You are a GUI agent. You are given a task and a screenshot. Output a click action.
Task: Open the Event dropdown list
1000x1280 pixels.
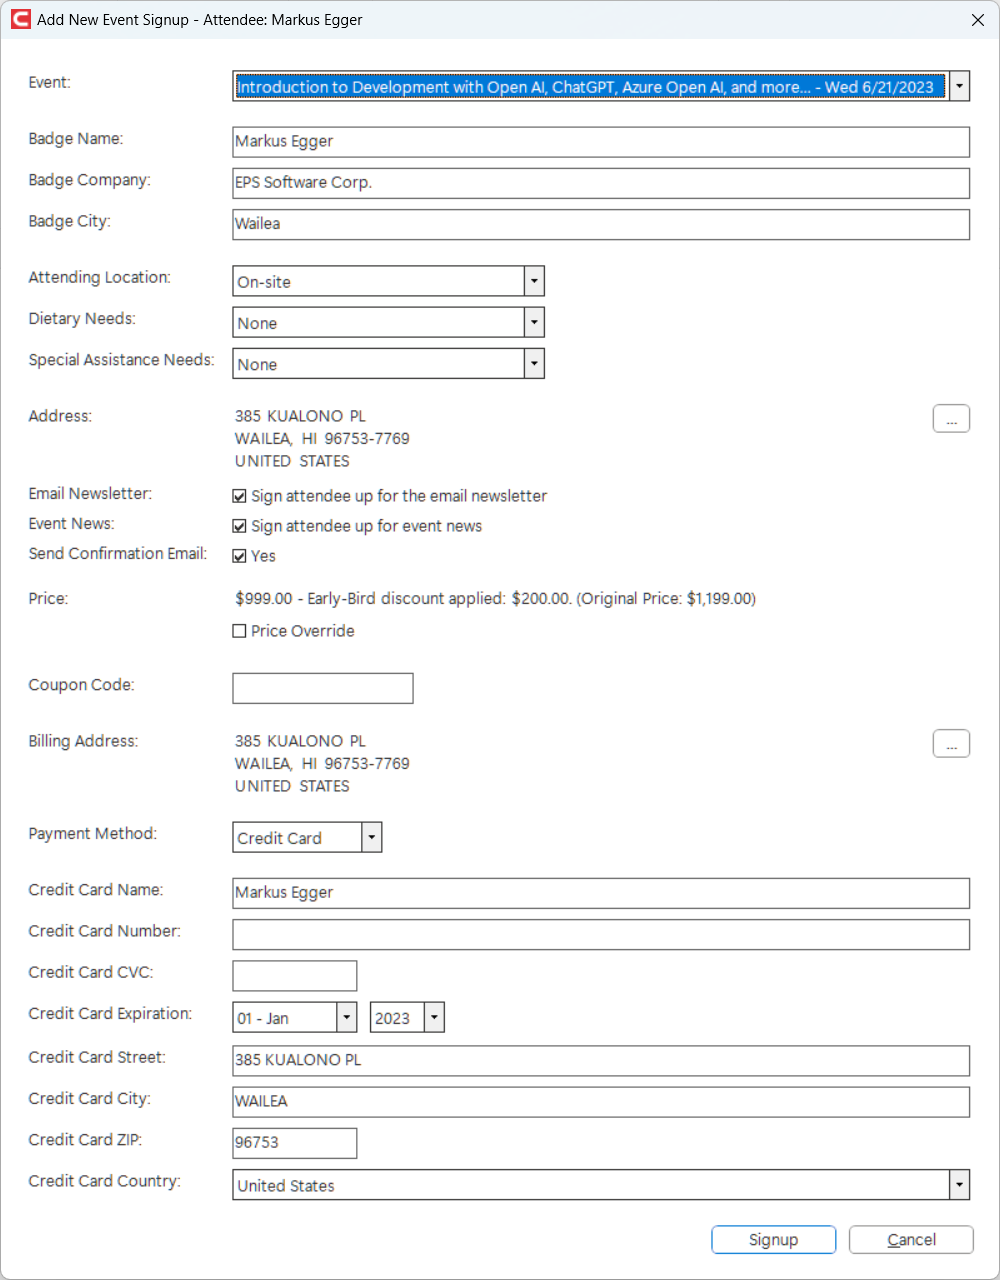point(960,86)
